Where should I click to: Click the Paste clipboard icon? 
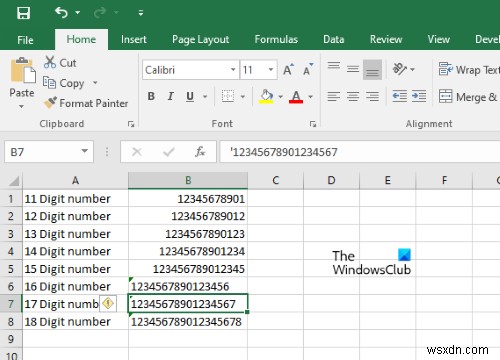coord(22,70)
